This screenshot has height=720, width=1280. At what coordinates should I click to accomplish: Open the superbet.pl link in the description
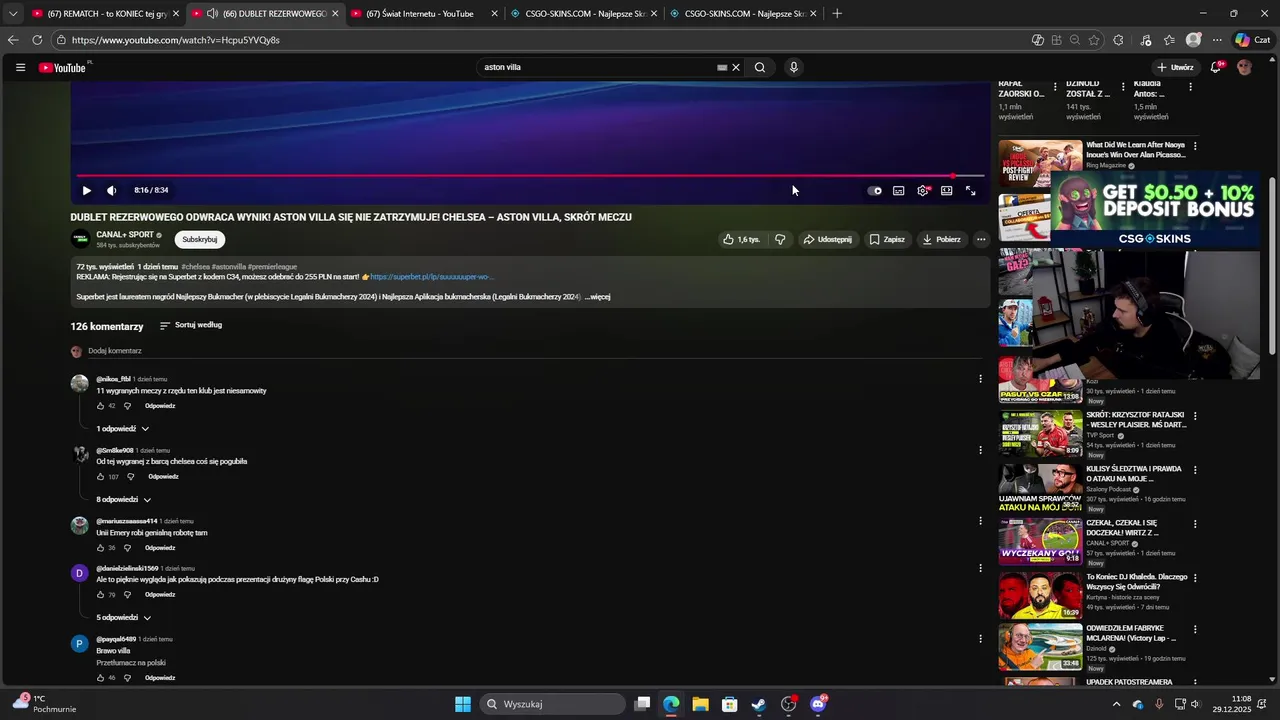coord(432,277)
